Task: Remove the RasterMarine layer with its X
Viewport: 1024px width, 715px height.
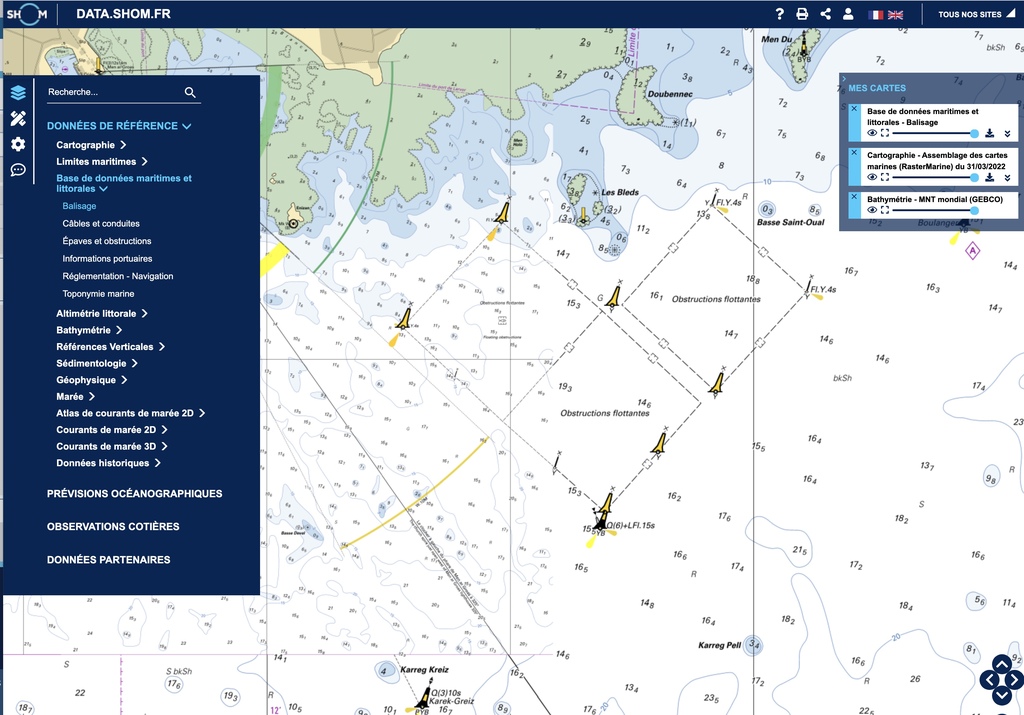Action: pos(854,152)
